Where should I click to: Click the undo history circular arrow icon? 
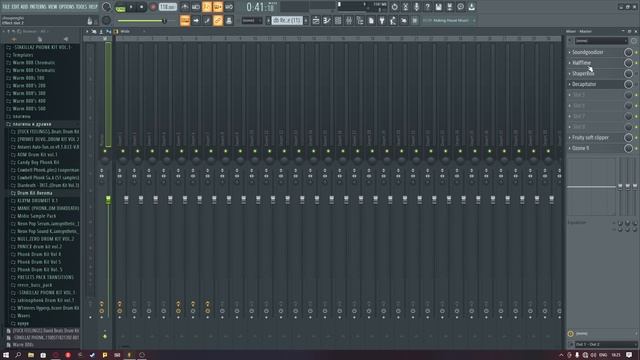pyautogui.click(x=395, y=7)
